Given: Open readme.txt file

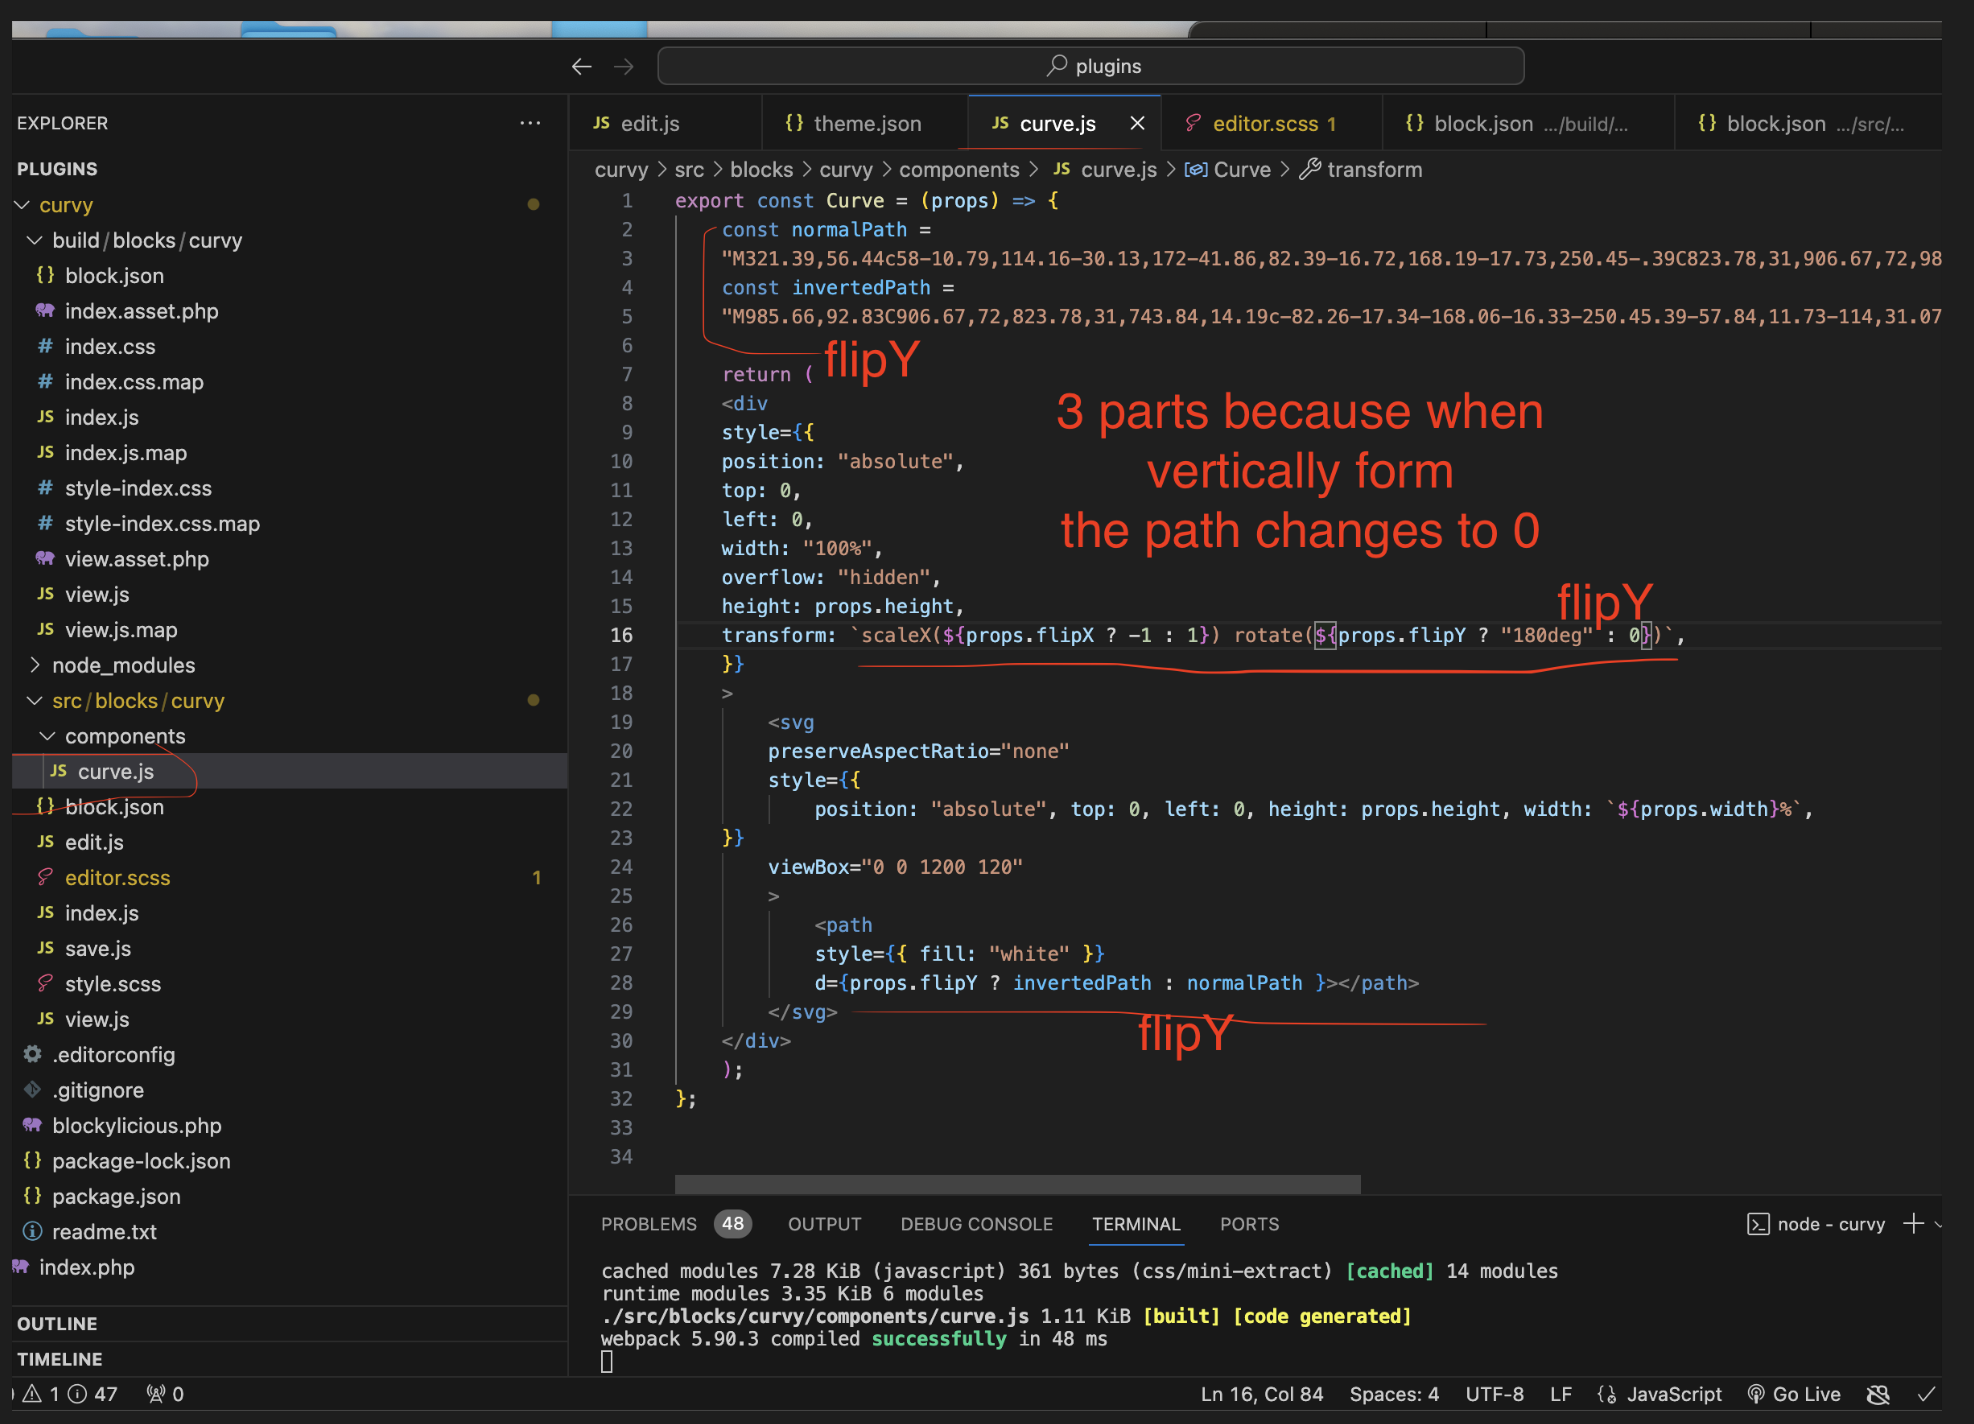Looking at the screenshot, I should (104, 1232).
